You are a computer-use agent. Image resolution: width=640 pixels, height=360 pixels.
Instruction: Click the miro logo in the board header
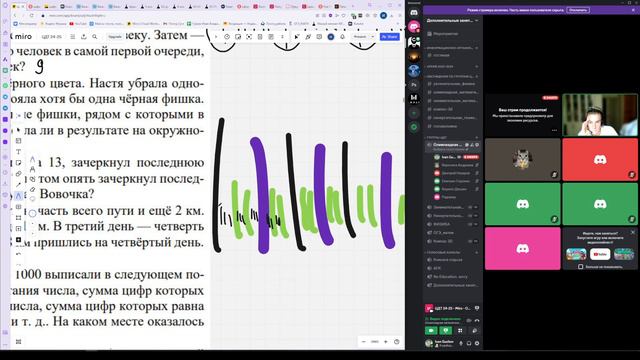(x=23, y=36)
